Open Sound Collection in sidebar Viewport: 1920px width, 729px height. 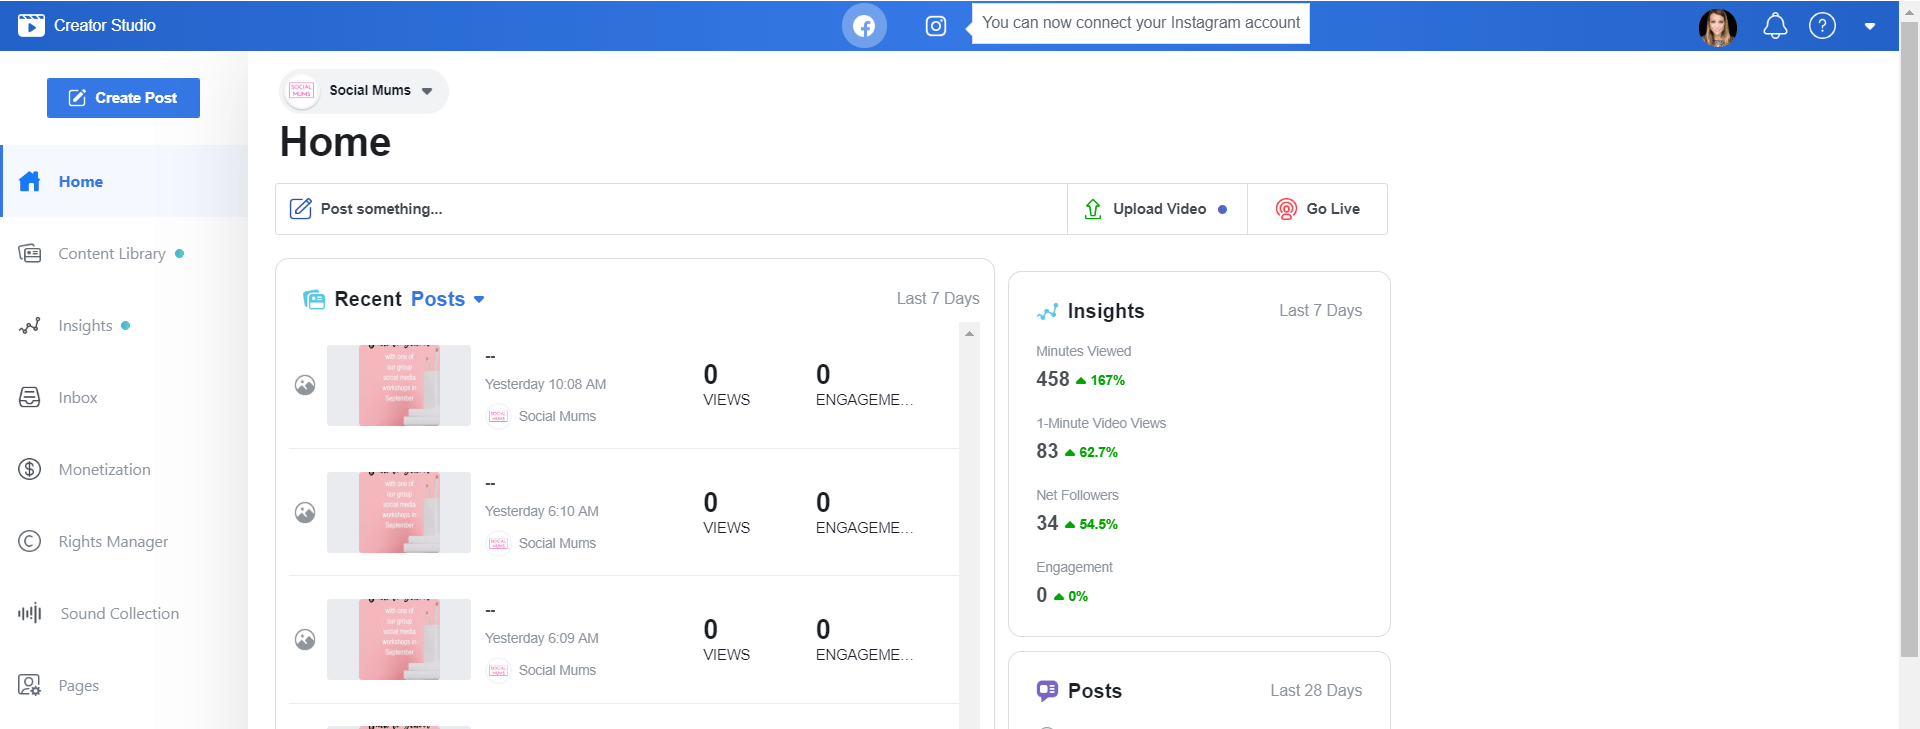[x=119, y=614]
